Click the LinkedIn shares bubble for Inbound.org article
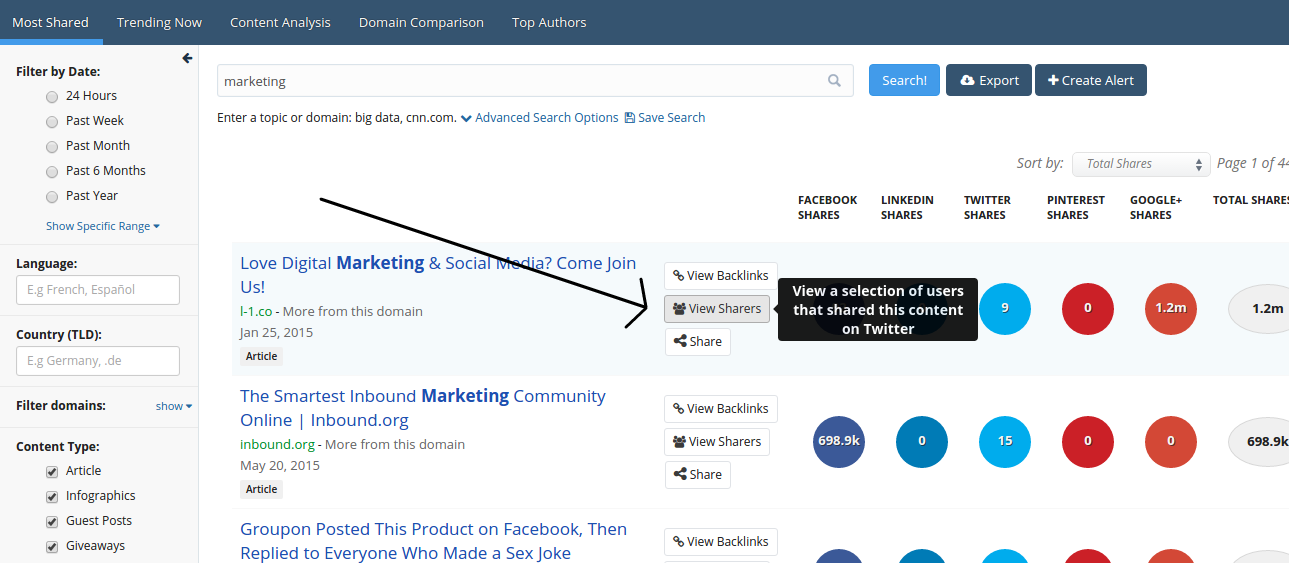The height and width of the screenshot is (563, 1289). (922, 441)
